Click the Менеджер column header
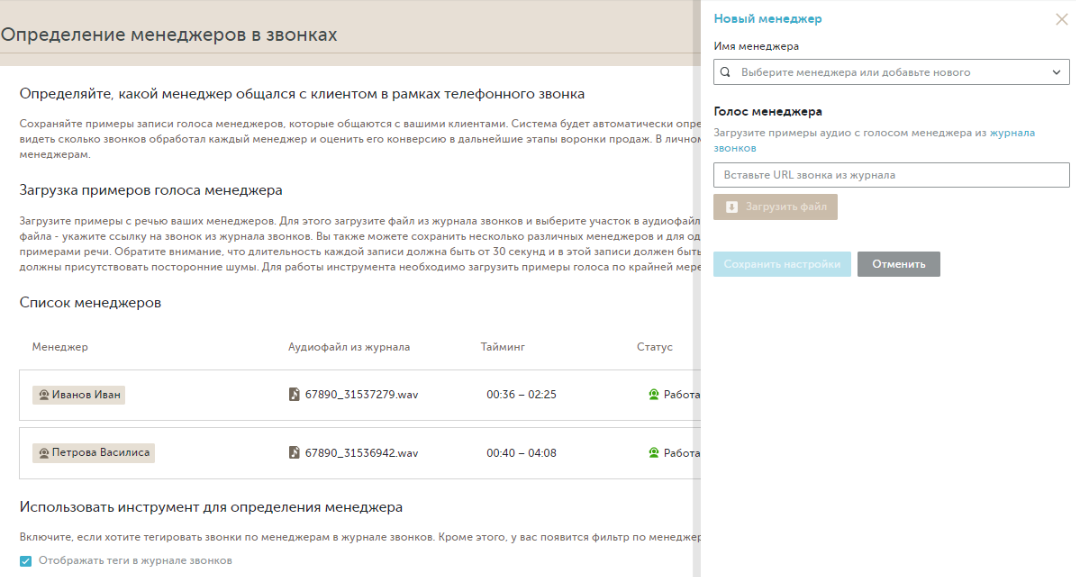Screen dimensions: 1076x577 (60, 347)
